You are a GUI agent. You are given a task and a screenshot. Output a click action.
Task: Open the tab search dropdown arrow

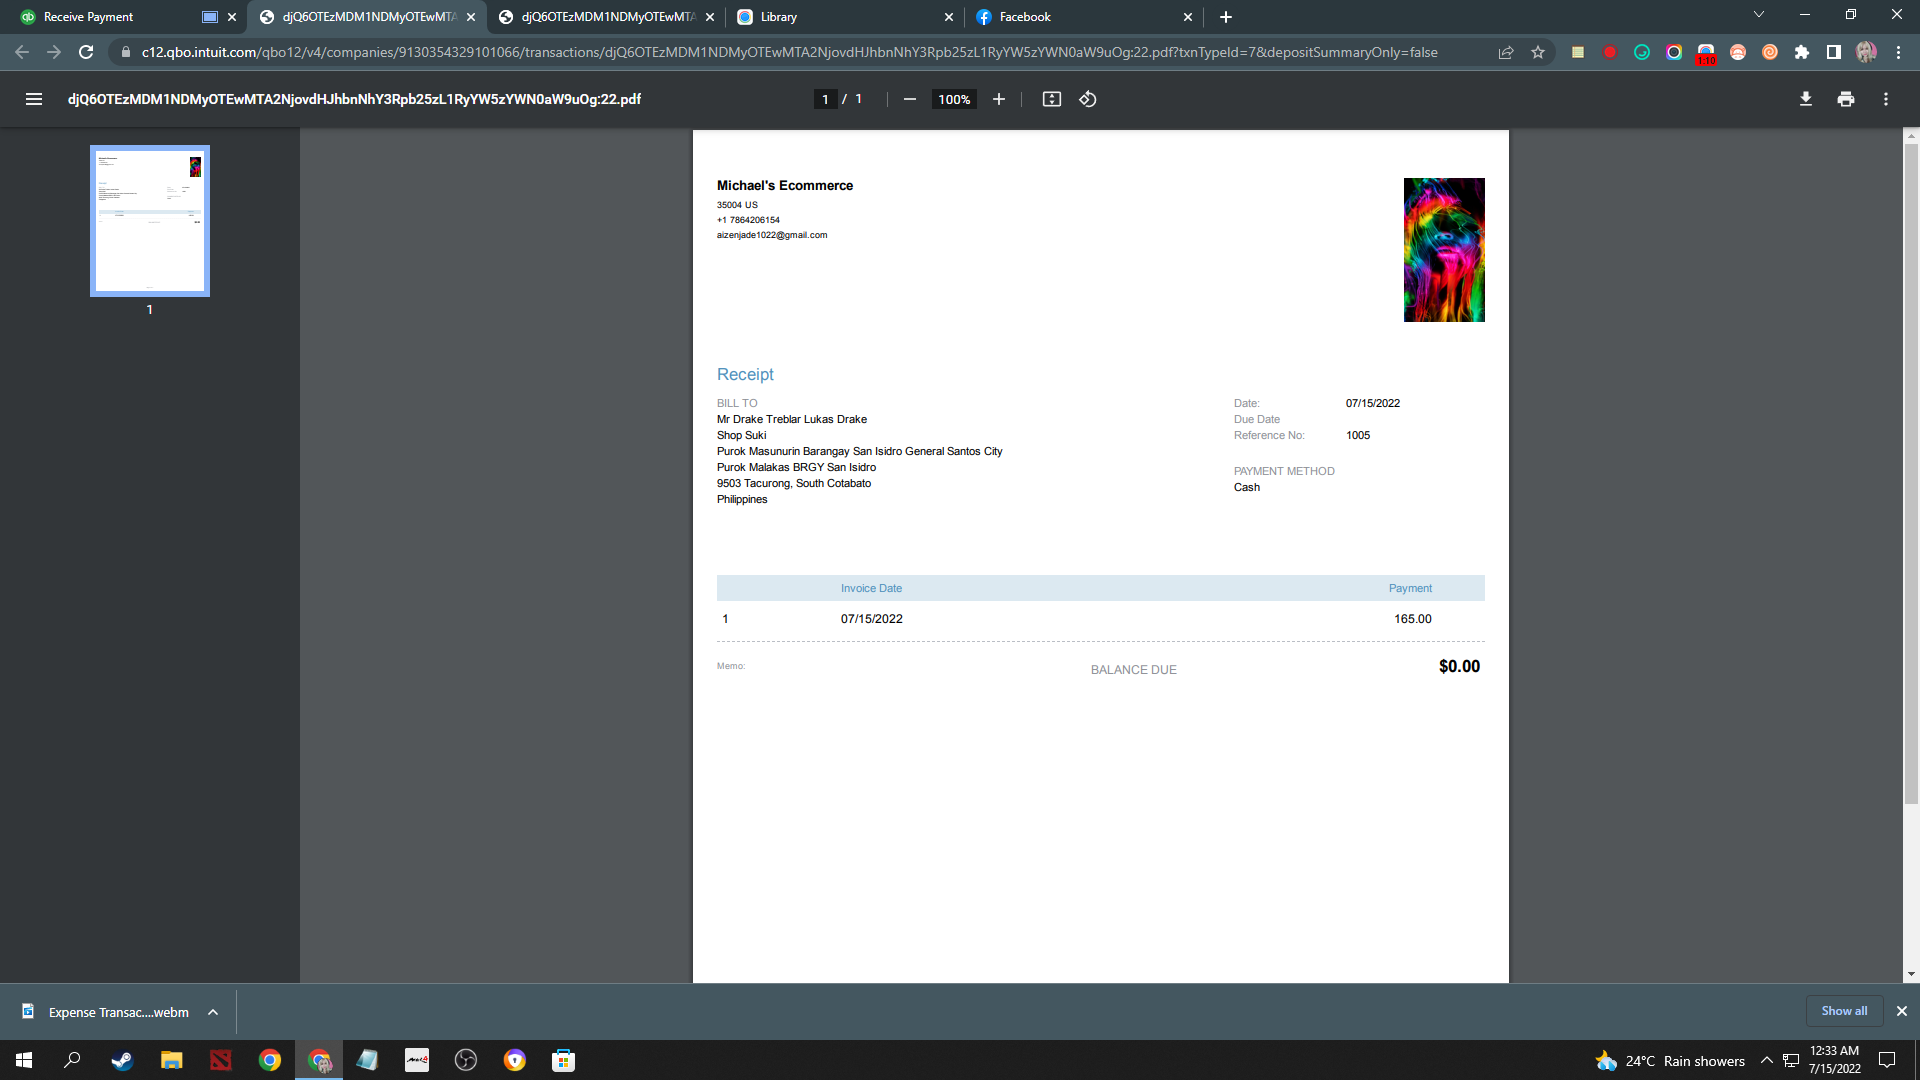click(x=1758, y=15)
